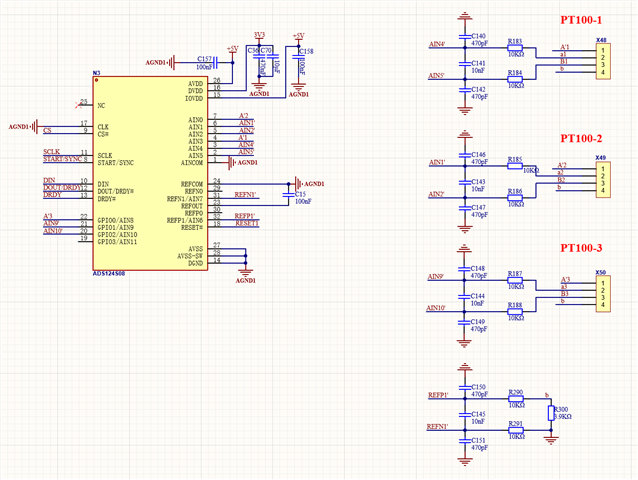Click the REFOUT pin name

click(192, 206)
